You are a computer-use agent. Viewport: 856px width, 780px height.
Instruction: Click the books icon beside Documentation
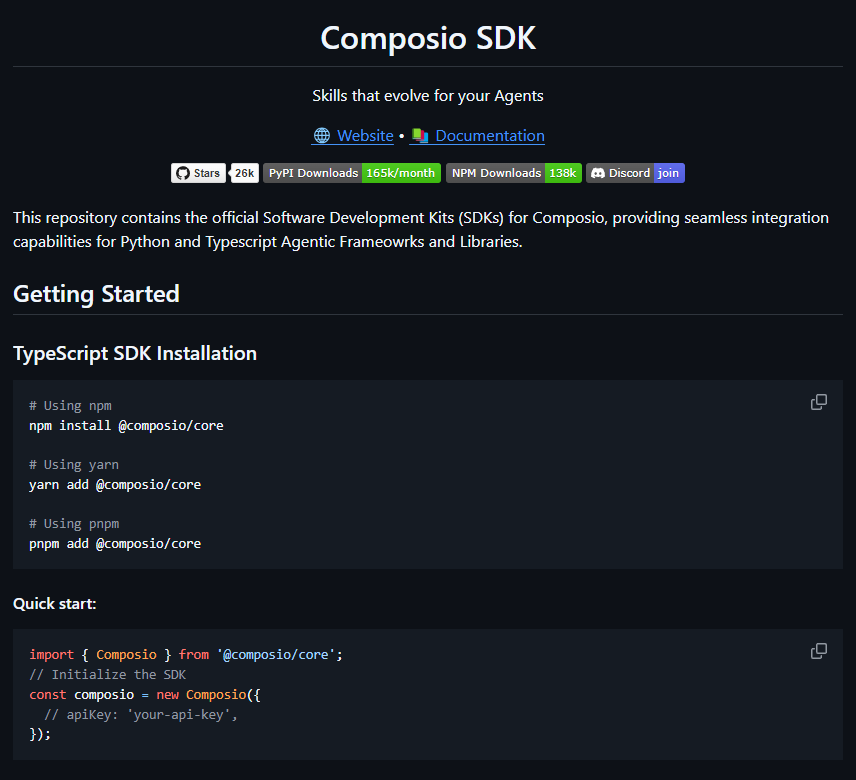pos(420,136)
